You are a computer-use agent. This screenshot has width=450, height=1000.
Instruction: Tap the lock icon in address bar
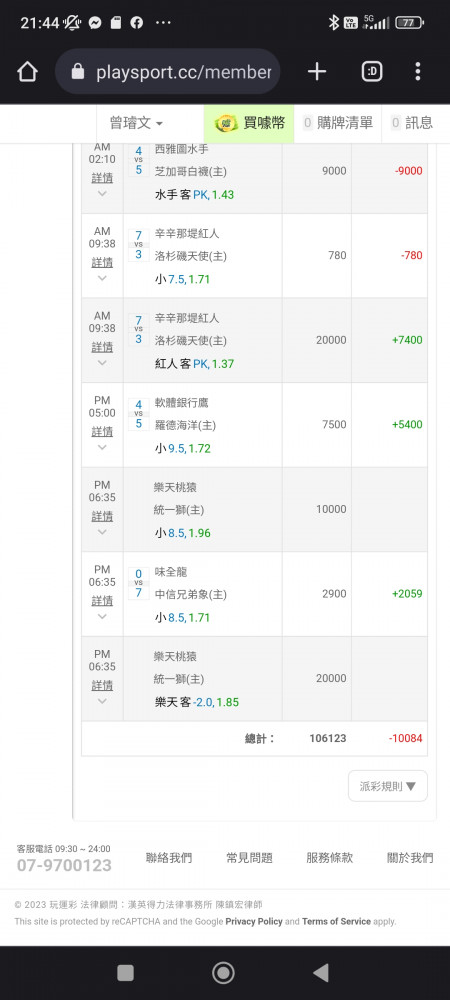[78, 72]
